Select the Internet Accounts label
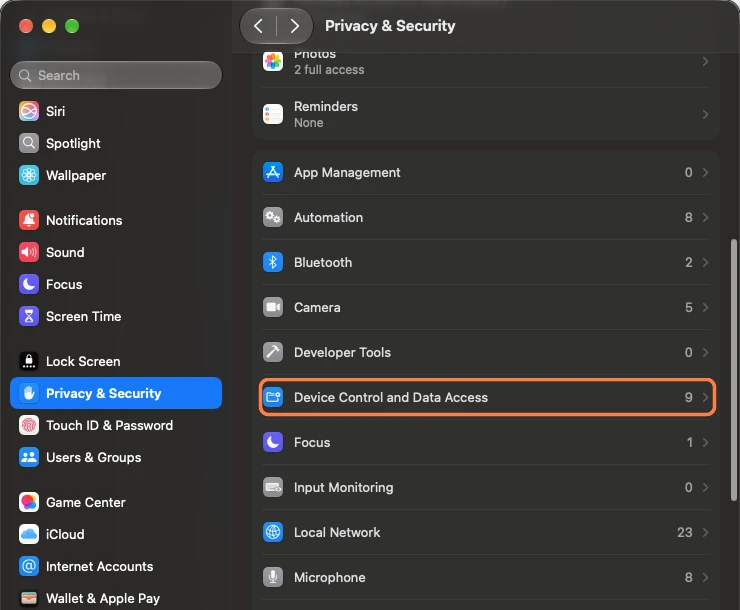Image resolution: width=740 pixels, height=610 pixels. pos(100,566)
